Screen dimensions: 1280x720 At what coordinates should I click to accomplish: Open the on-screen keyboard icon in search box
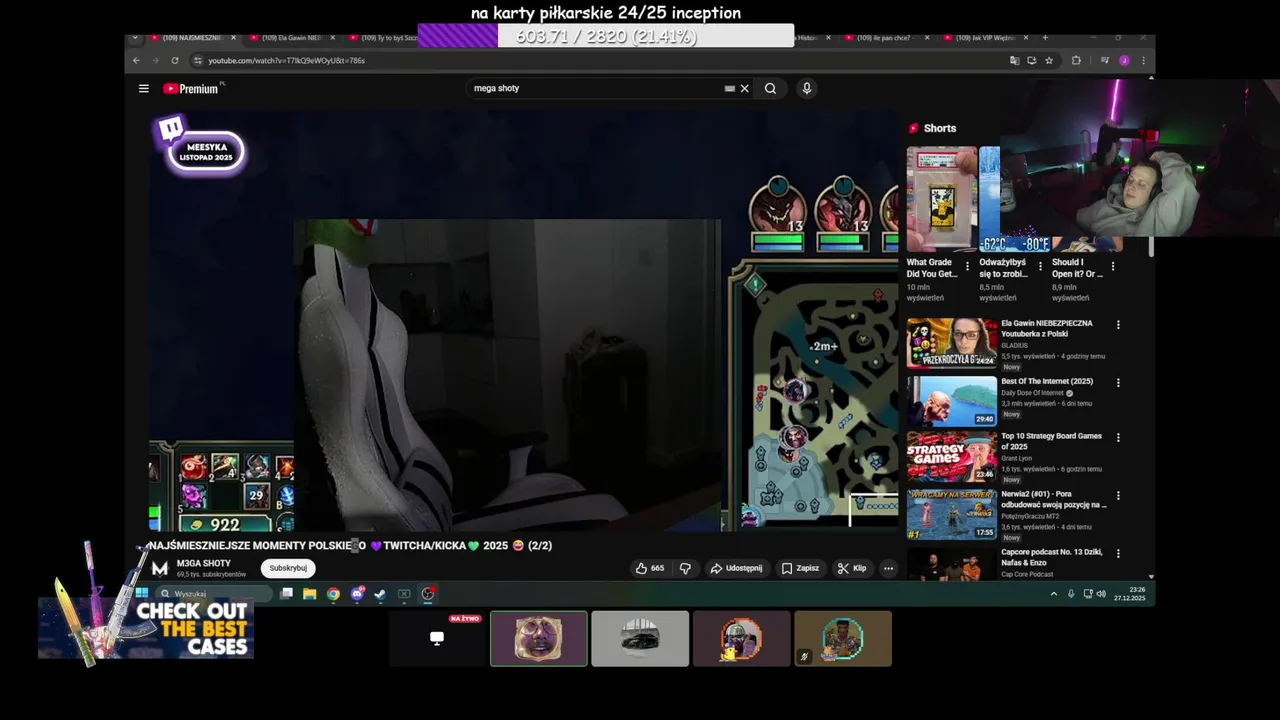tap(730, 88)
